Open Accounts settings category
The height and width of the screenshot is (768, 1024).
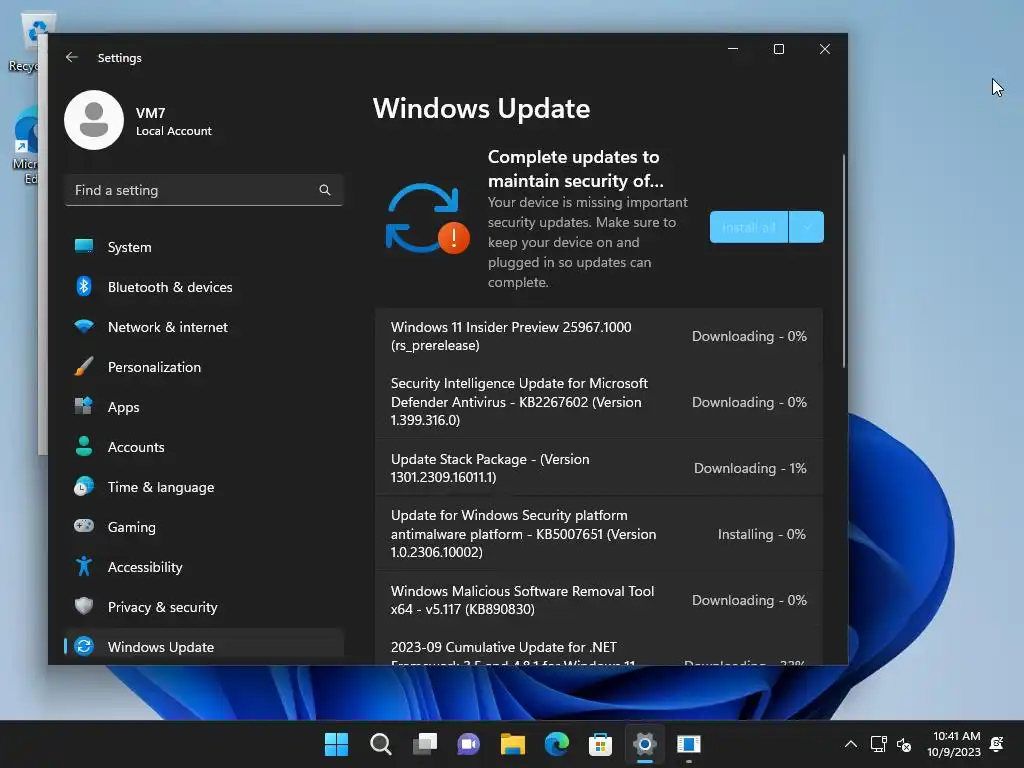[204, 447]
